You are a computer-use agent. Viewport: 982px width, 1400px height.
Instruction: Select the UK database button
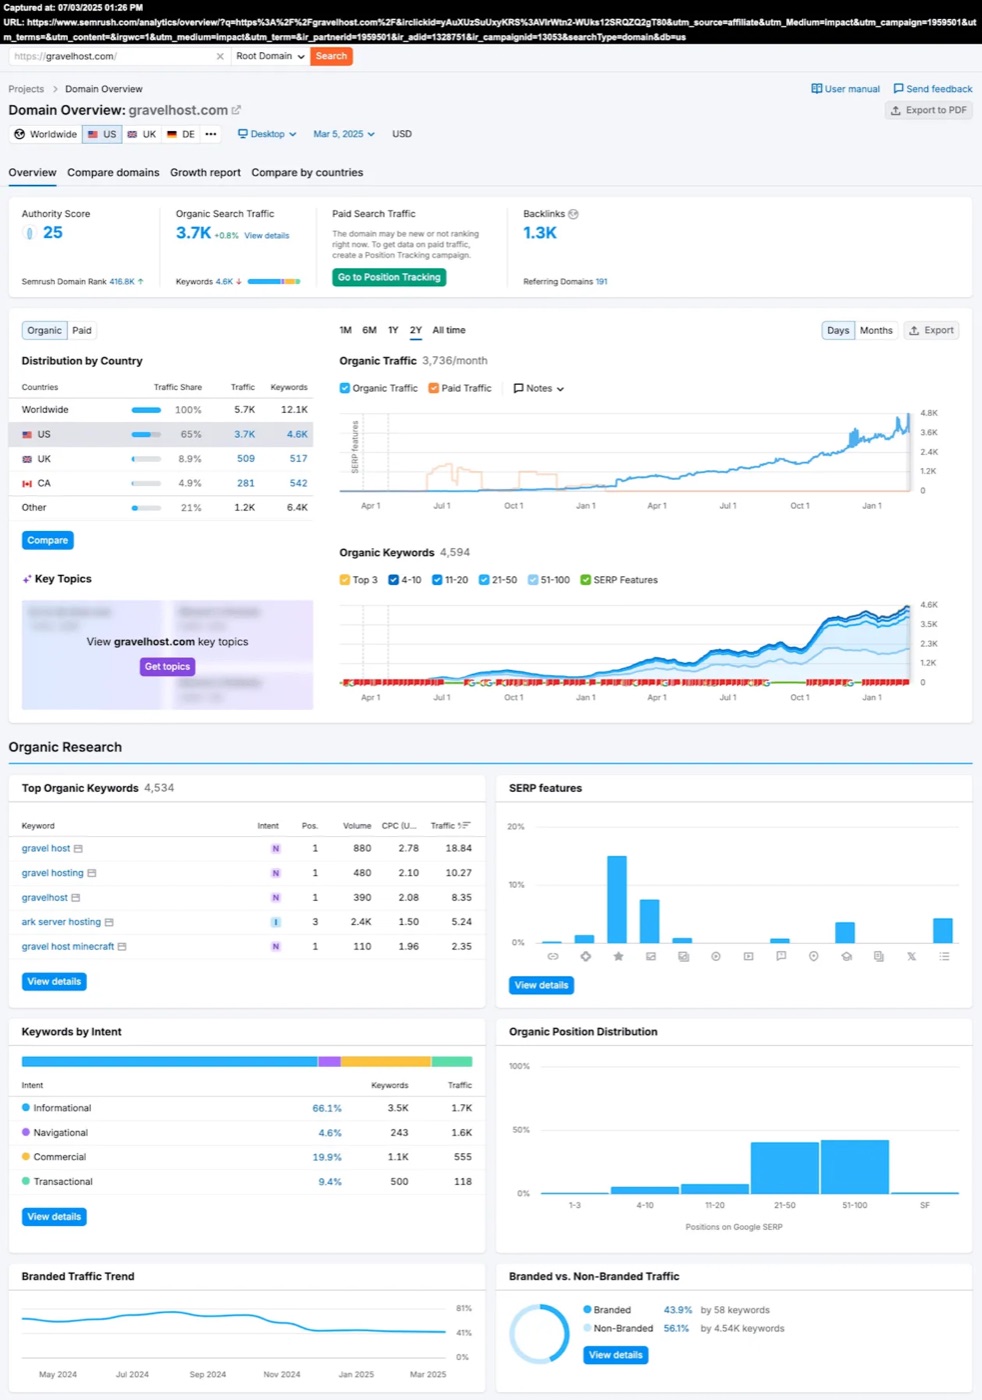click(141, 134)
